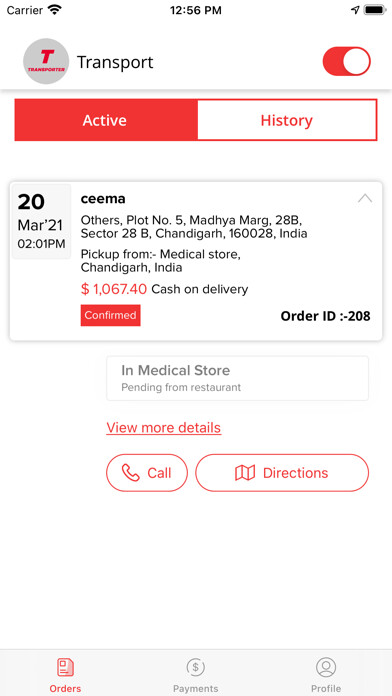The image size is (392, 696).
Task: Select the 20 Mar'21 date block
Action: pos(41,221)
